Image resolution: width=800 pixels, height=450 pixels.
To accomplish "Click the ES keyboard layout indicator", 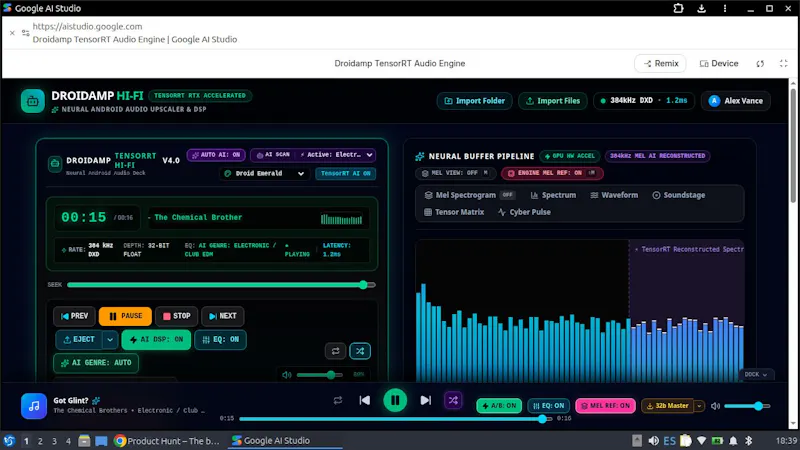I will pyautogui.click(x=669, y=441).
